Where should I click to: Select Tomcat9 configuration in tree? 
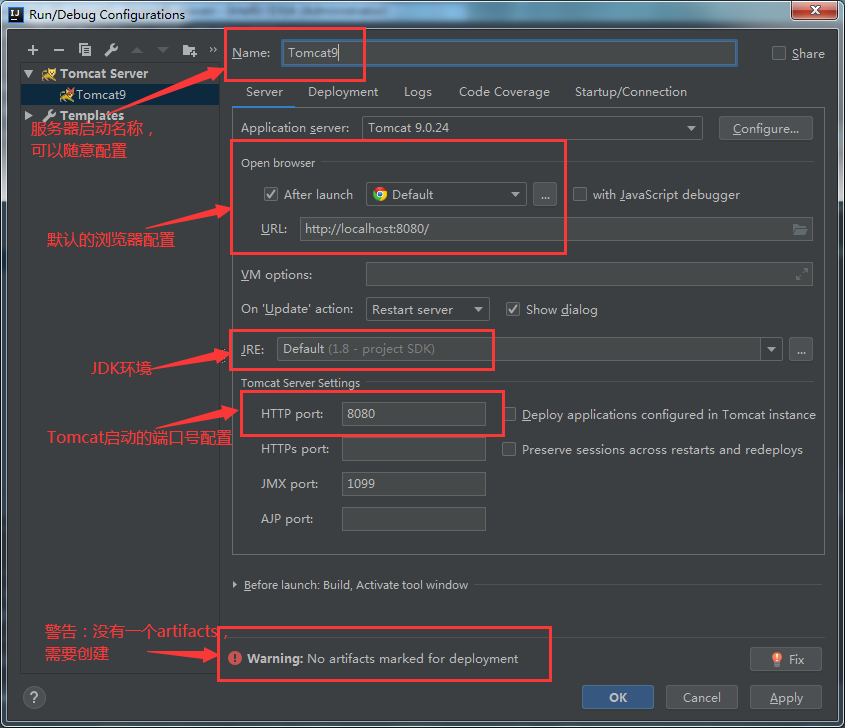pyautogui.click(x=120, y=95)
